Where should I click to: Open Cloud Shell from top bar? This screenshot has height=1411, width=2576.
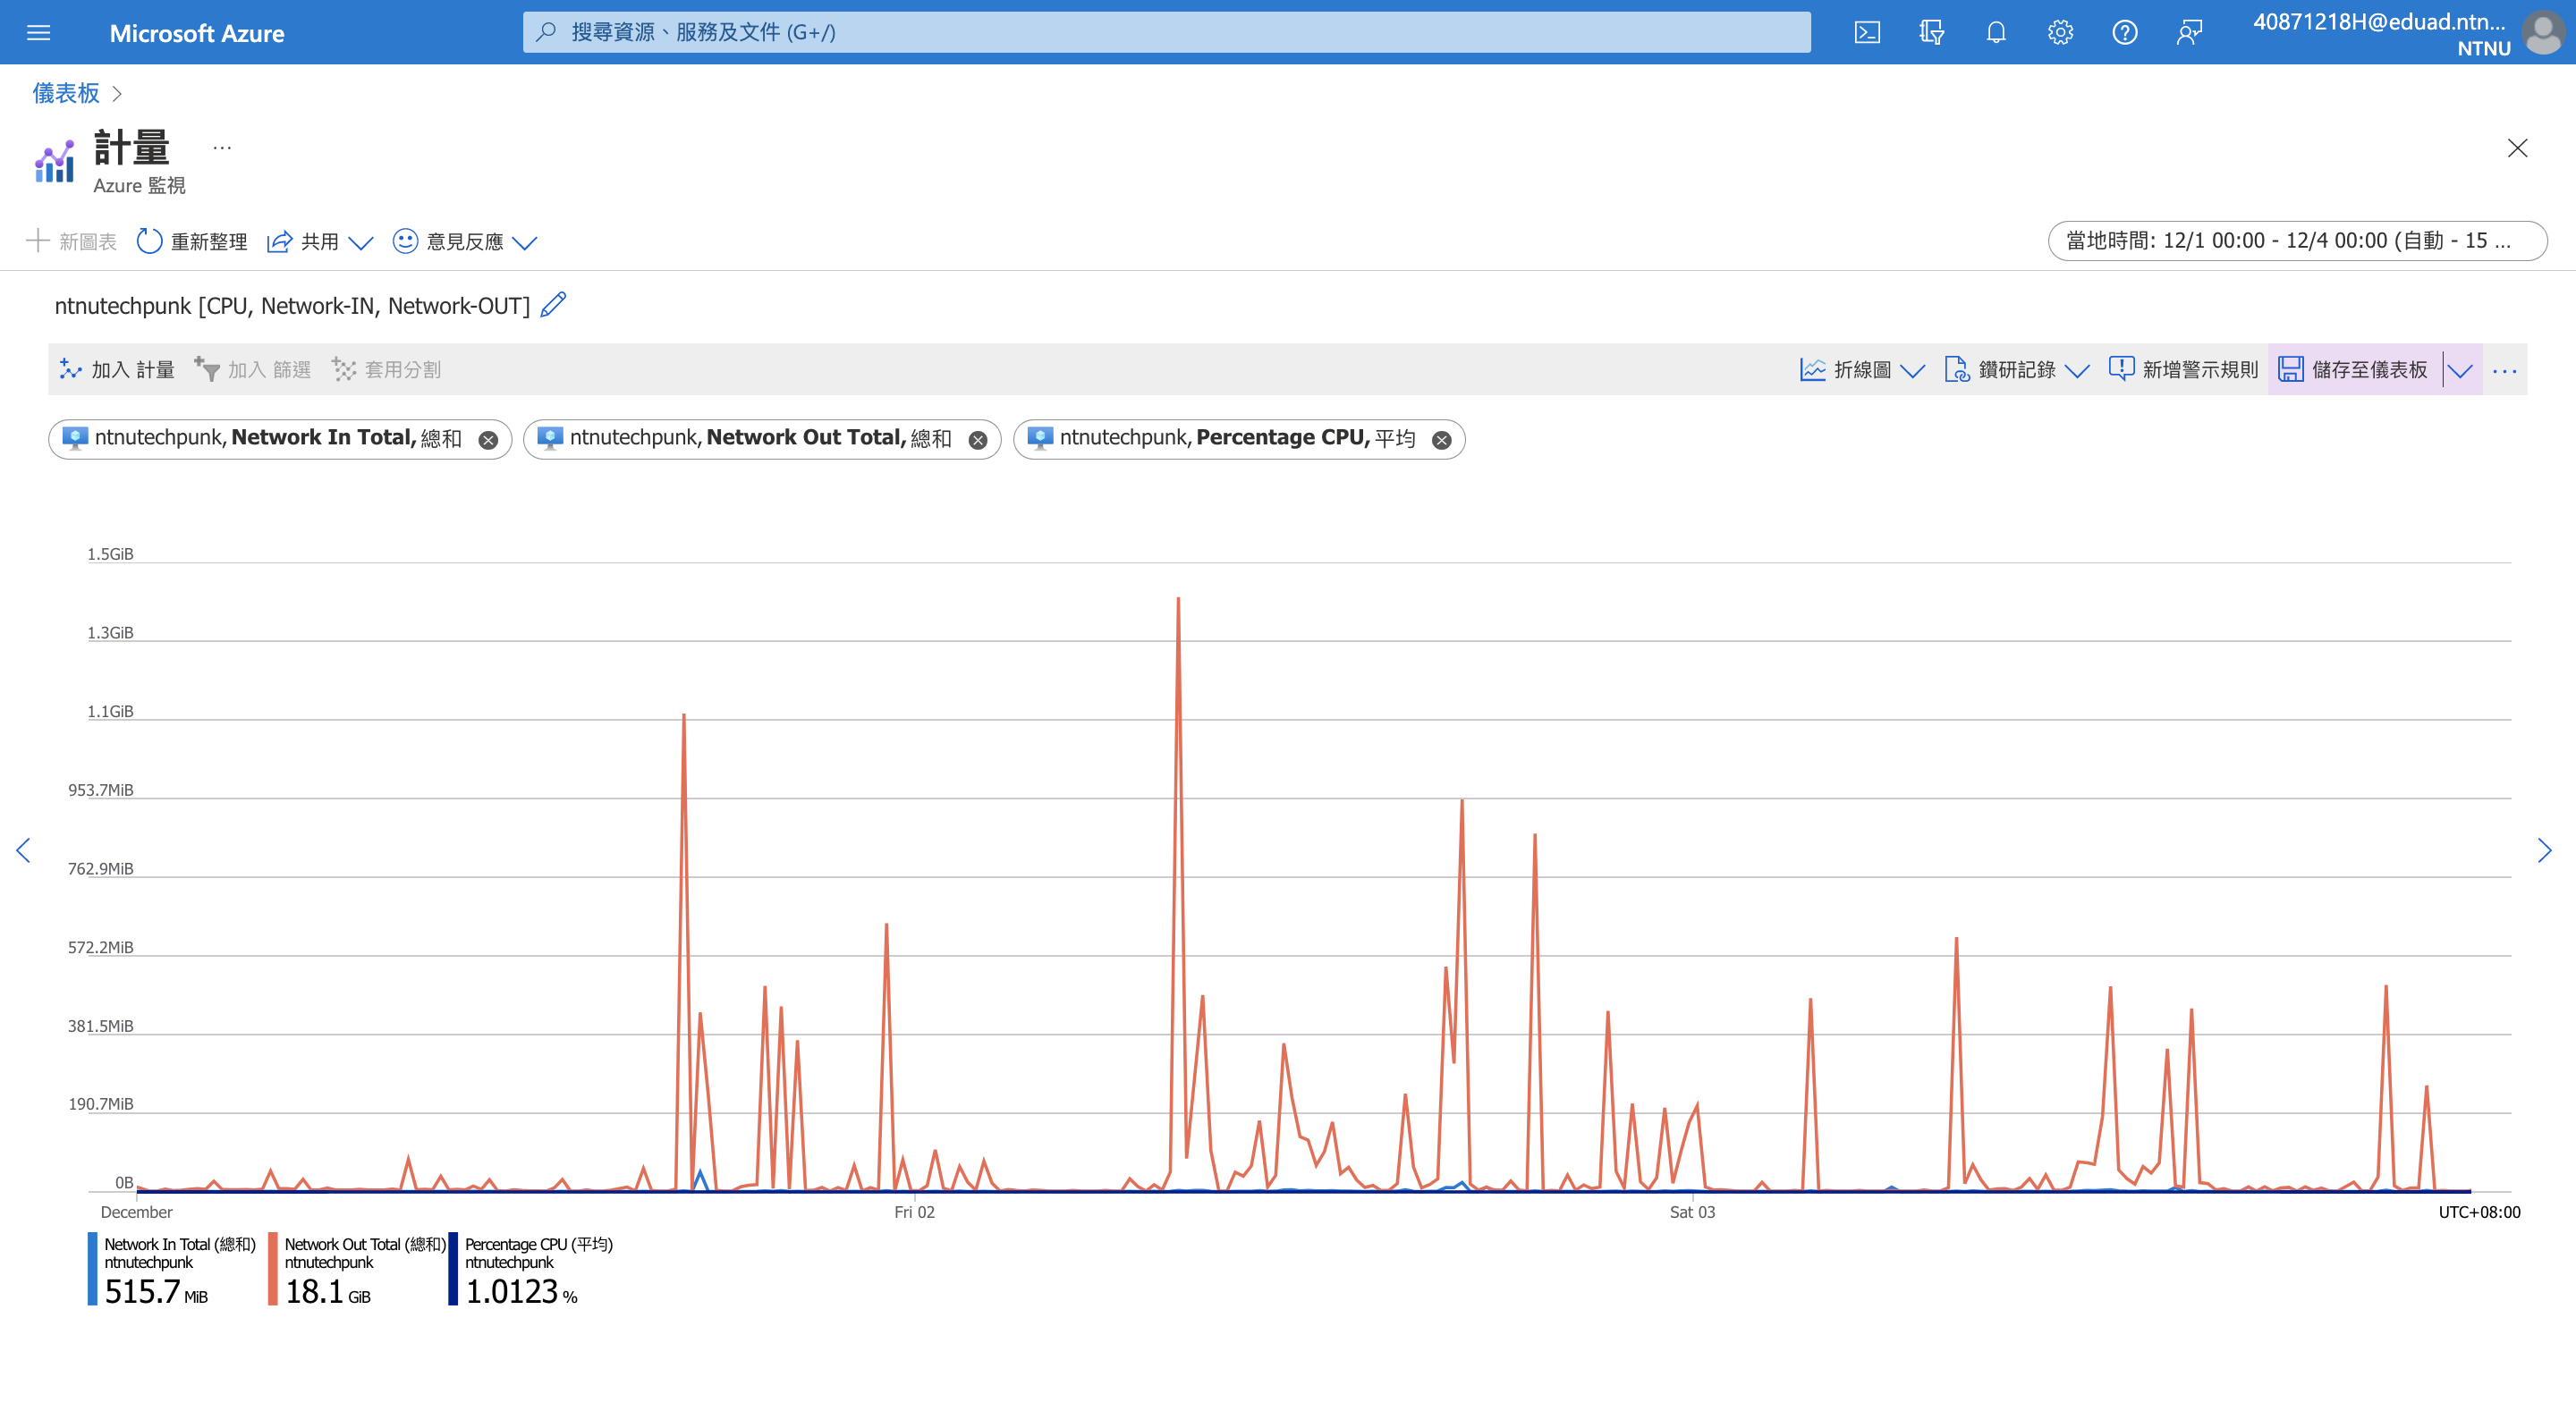(1867, 32)
